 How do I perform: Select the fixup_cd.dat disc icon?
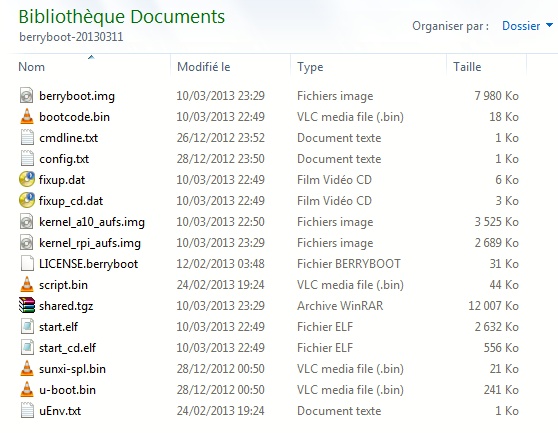pyautogui.click(x=27, y=200)
